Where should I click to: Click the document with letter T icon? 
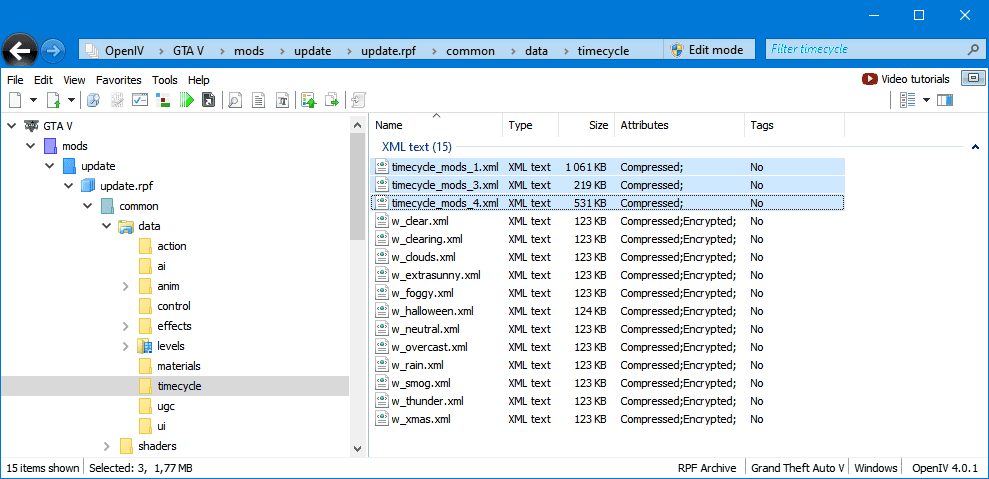pyautogui.click(x=283, y=100)
